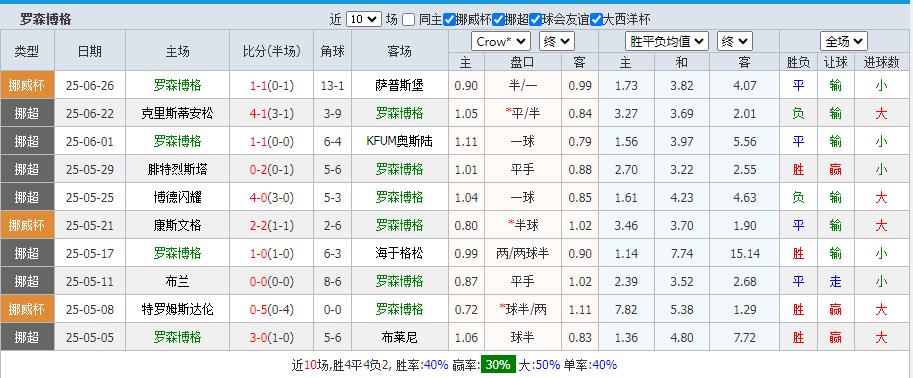The image size is (913, 378).
Task: Open home team 腓特烈斯塔
Action: (x=178, y=169)
